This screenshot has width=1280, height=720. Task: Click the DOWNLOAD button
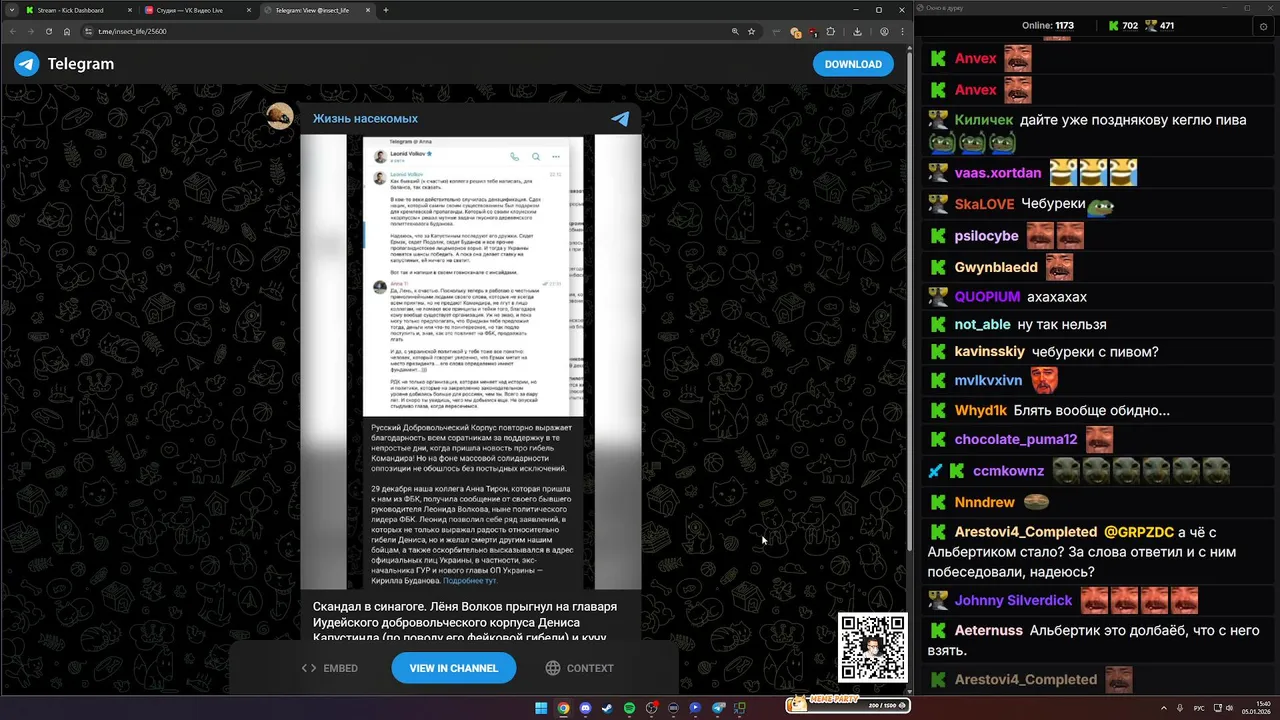pyautogui.click(x=853, y=64)
